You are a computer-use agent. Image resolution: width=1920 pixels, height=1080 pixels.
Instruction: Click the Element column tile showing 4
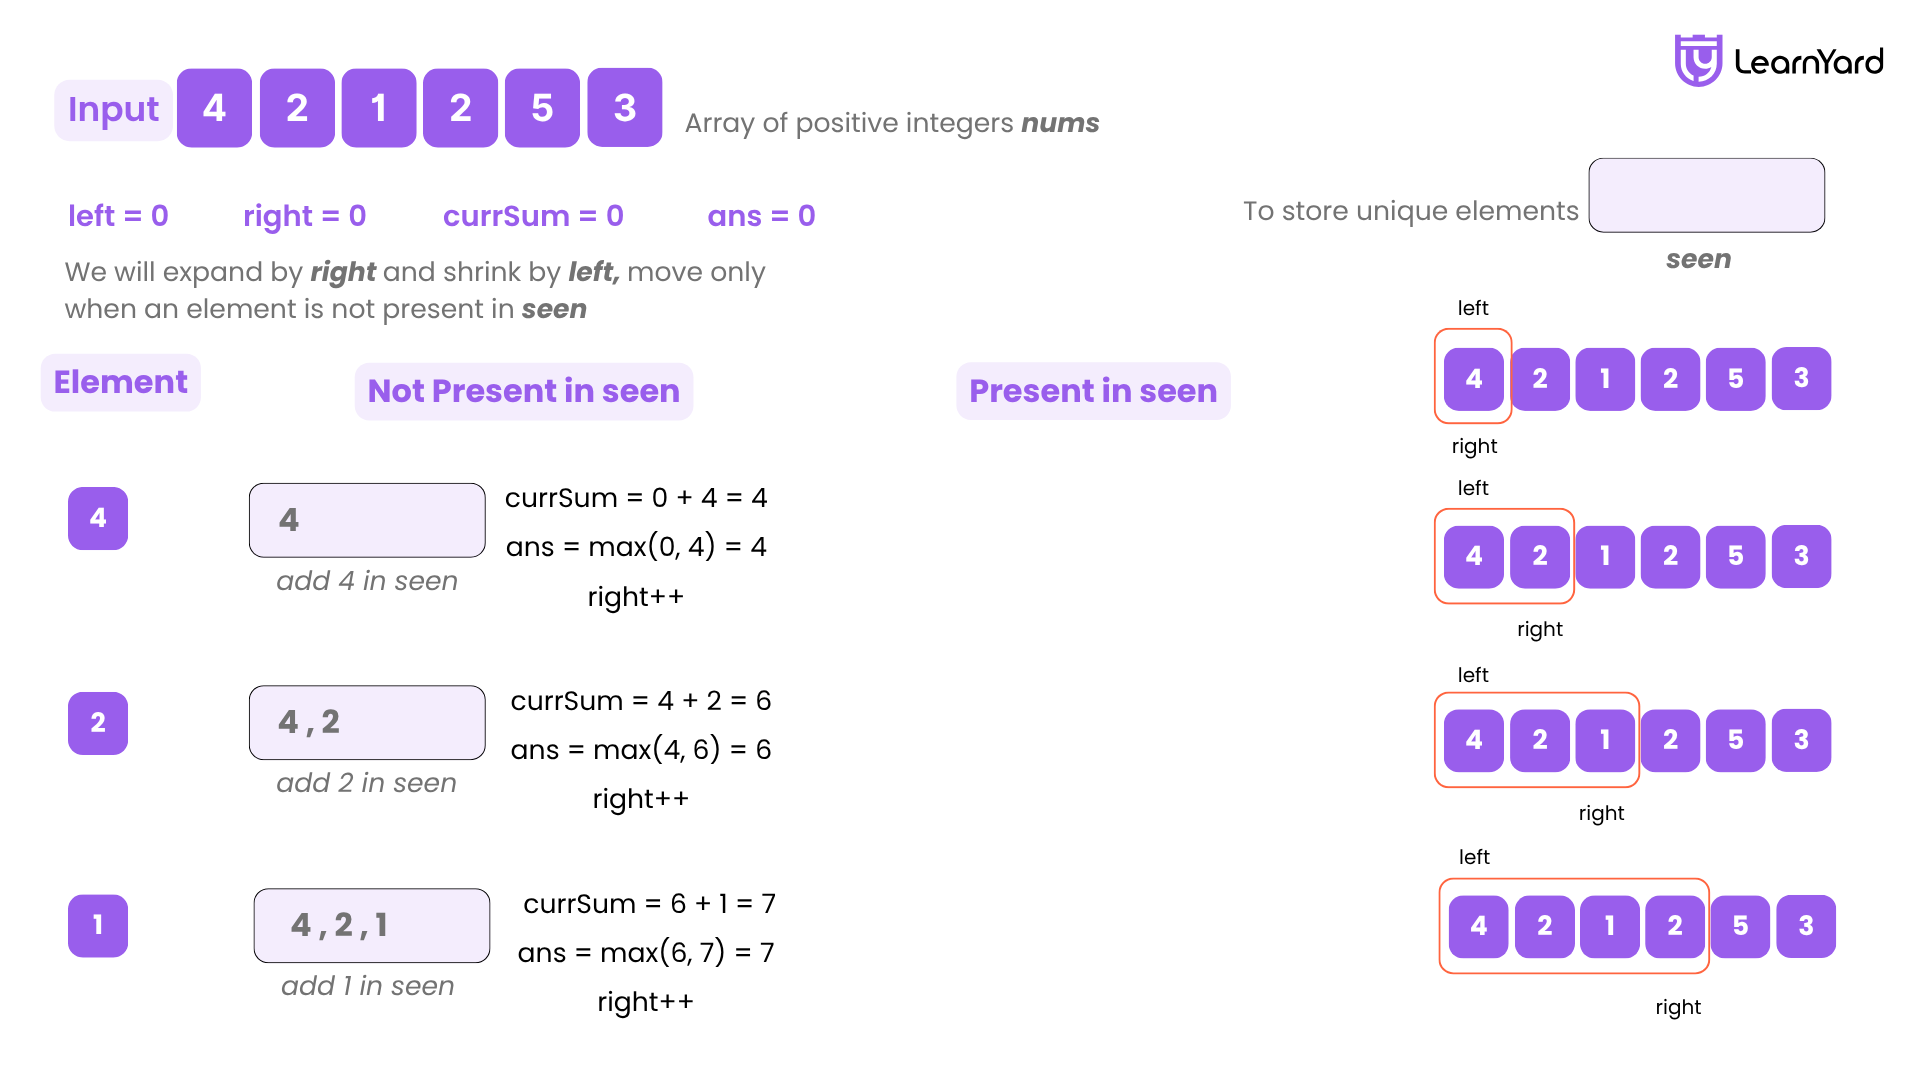(98, 518)
